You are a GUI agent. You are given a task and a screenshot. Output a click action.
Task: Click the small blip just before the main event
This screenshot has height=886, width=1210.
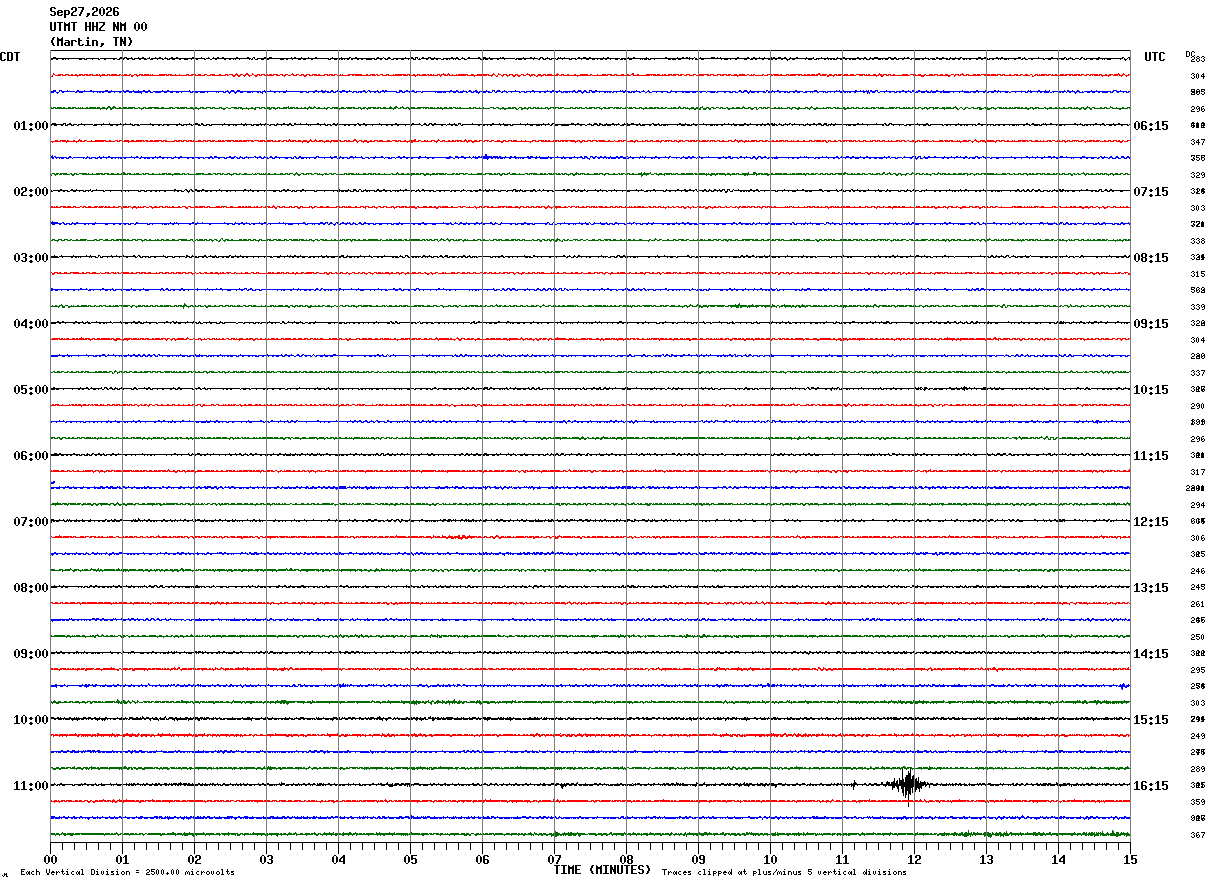click(853, 785)
